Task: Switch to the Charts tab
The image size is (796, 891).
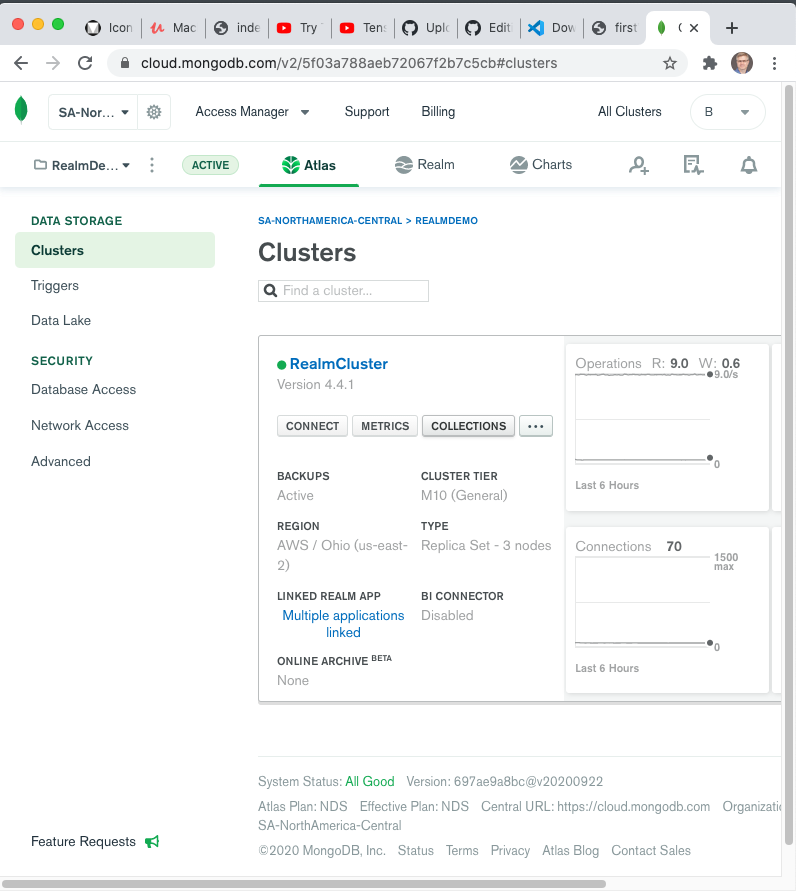Action: 541,165
